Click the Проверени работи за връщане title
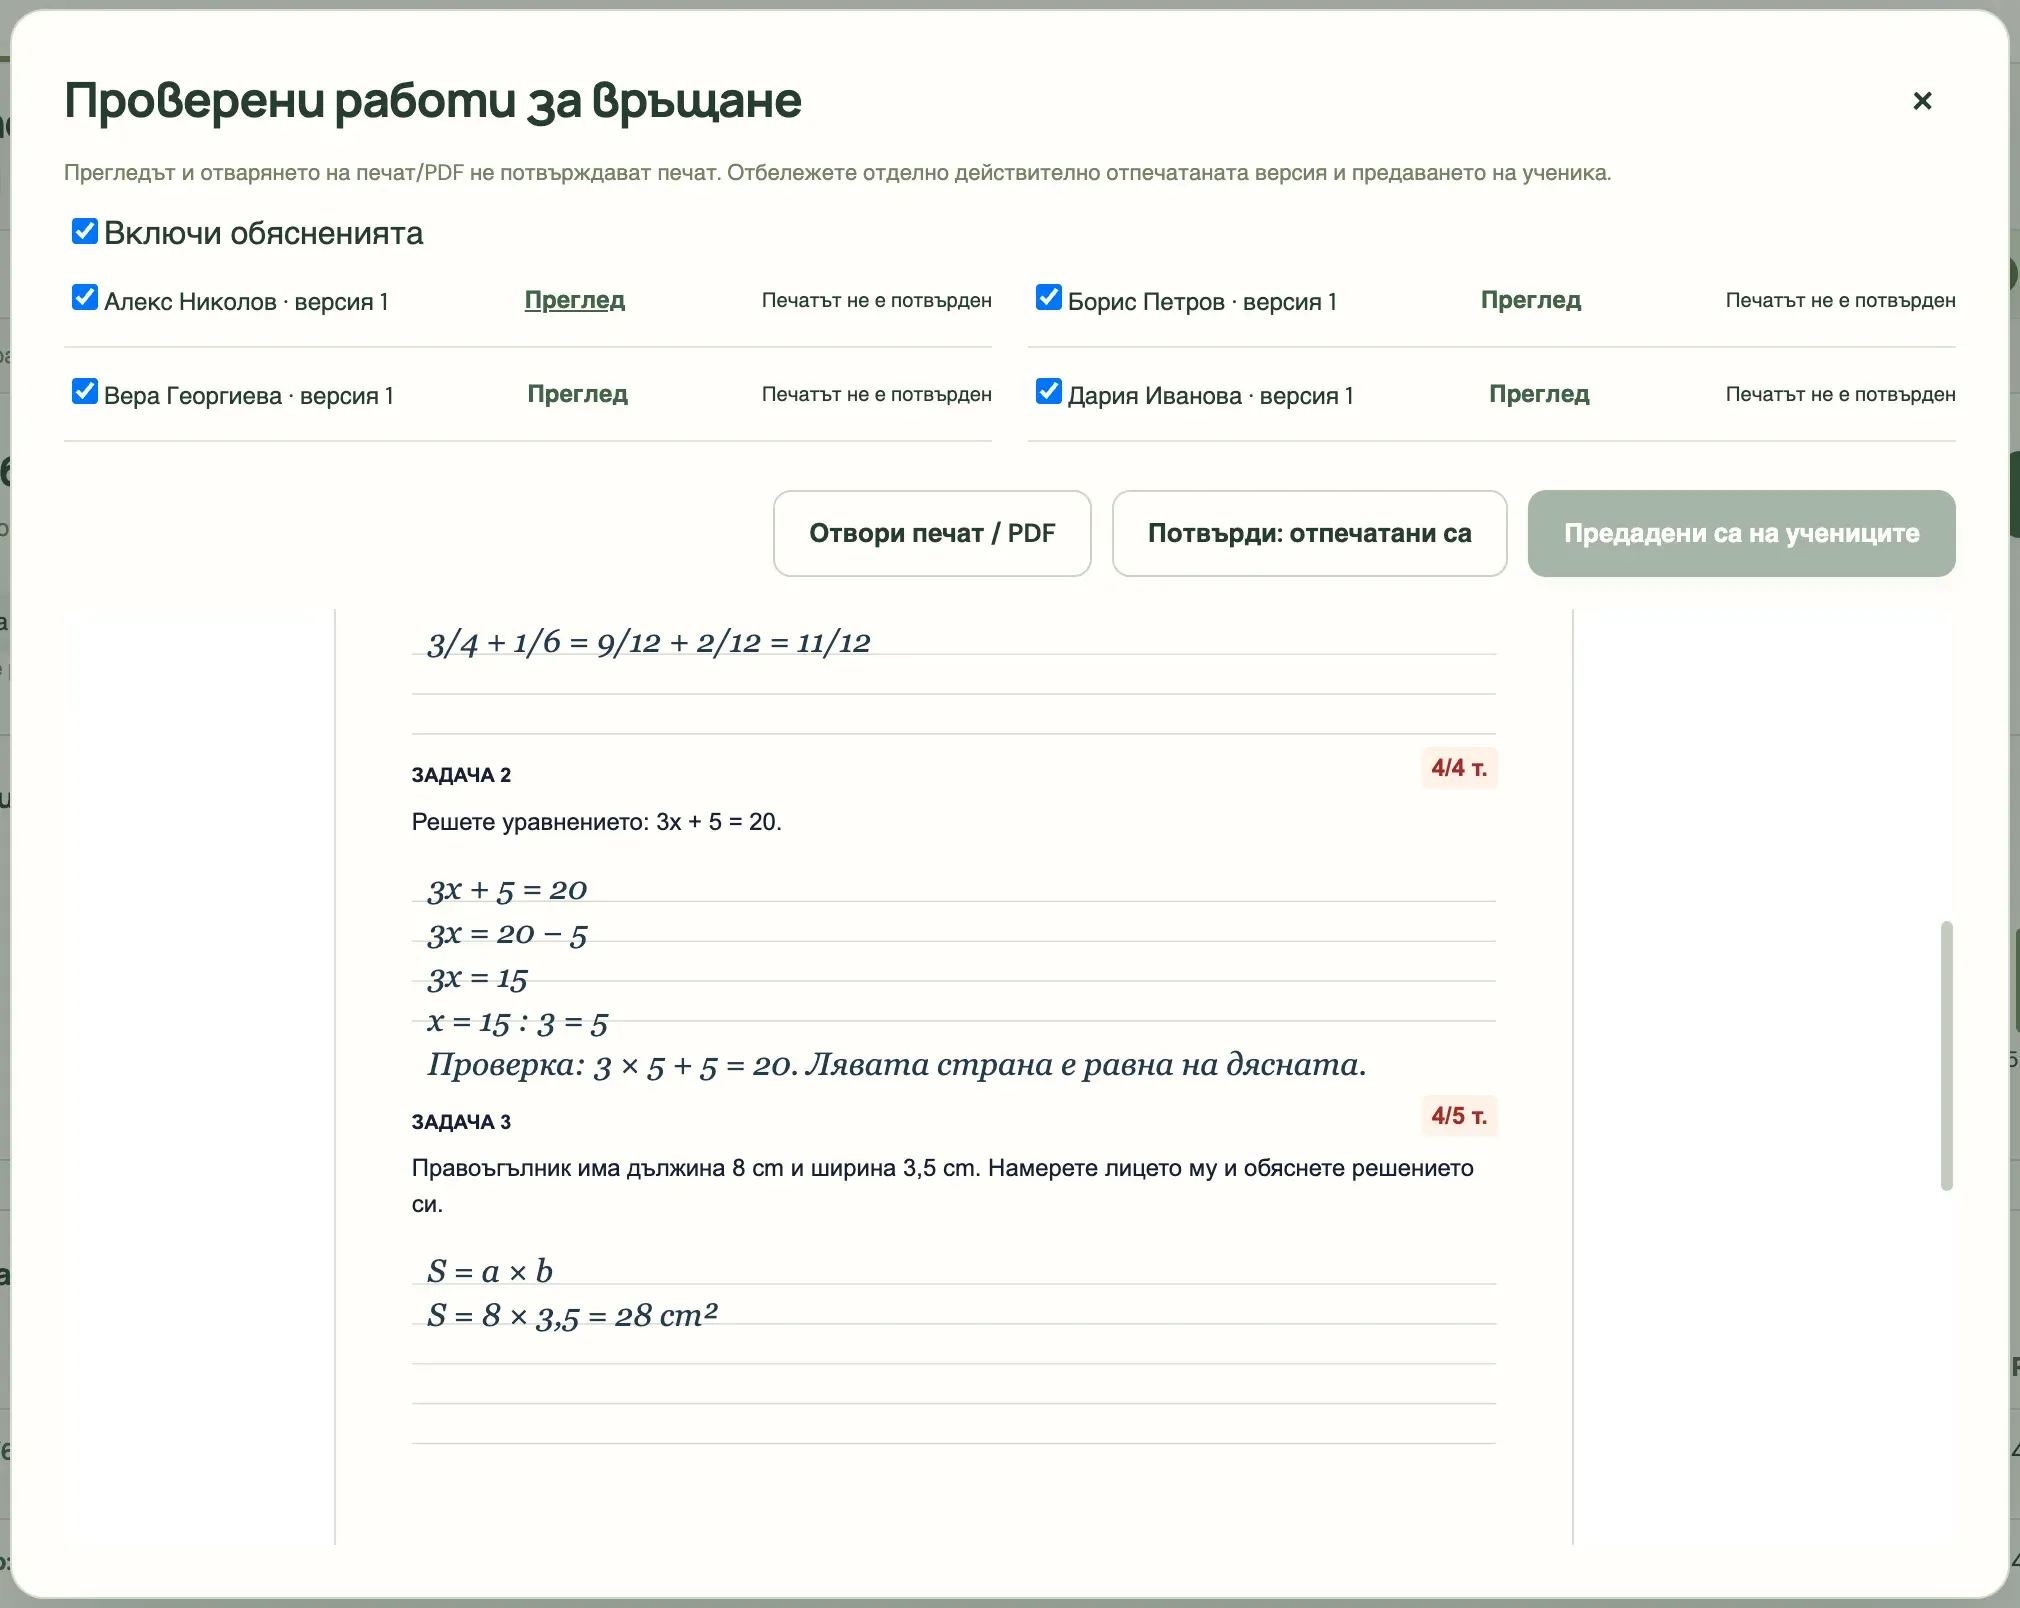The image size is (2020, 1608). click(x=433, y=101)
